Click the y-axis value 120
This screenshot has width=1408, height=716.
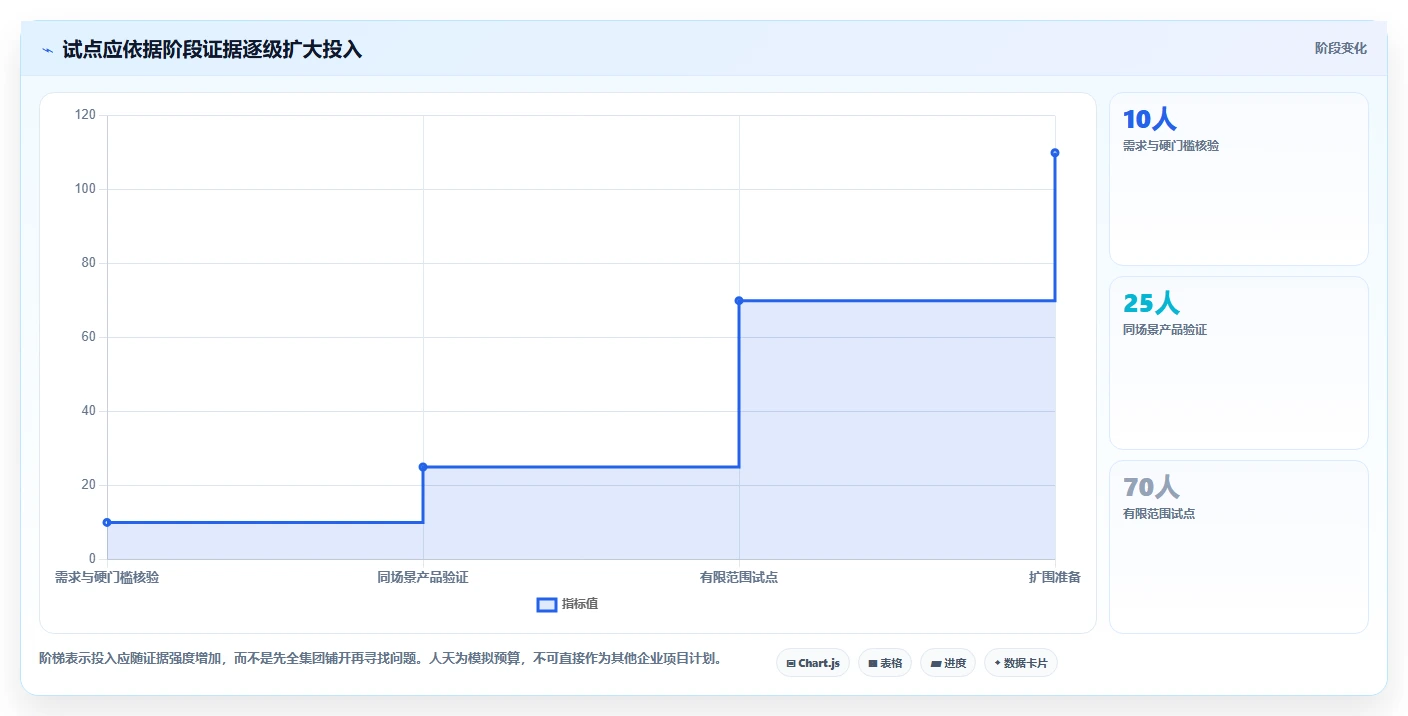tap(86, 115)
